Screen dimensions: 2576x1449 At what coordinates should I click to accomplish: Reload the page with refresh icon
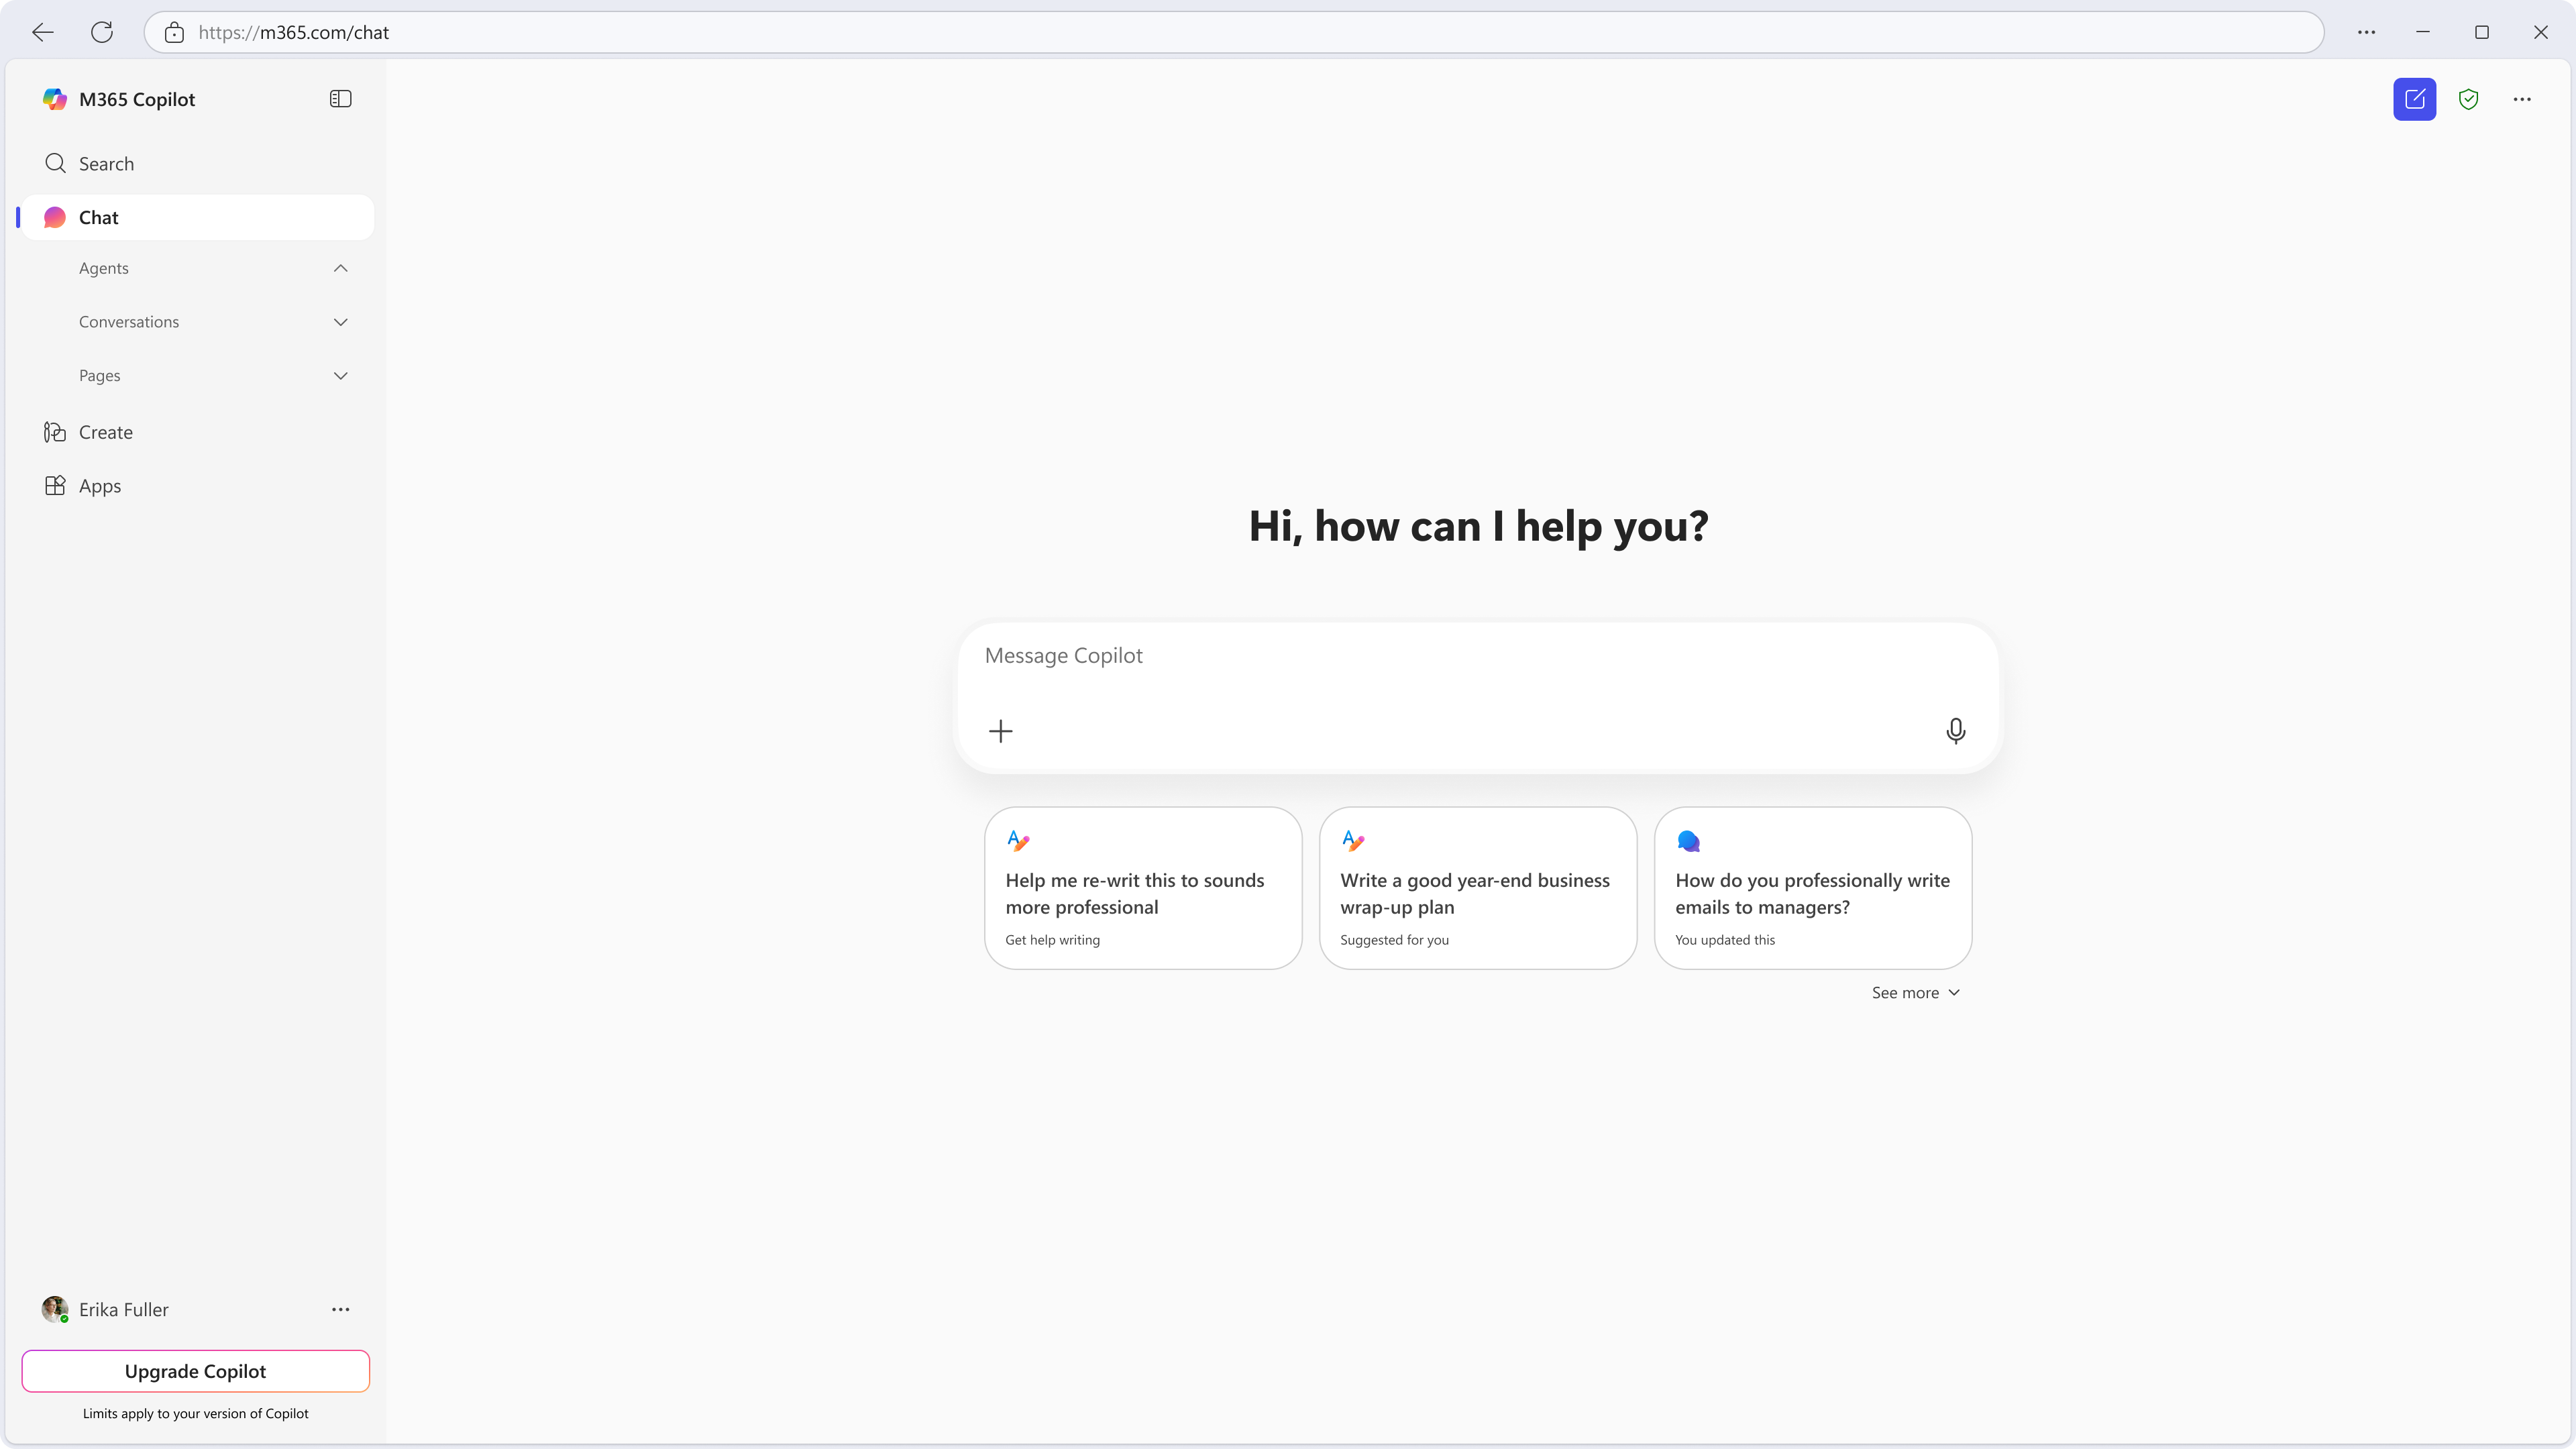[102, 32]
